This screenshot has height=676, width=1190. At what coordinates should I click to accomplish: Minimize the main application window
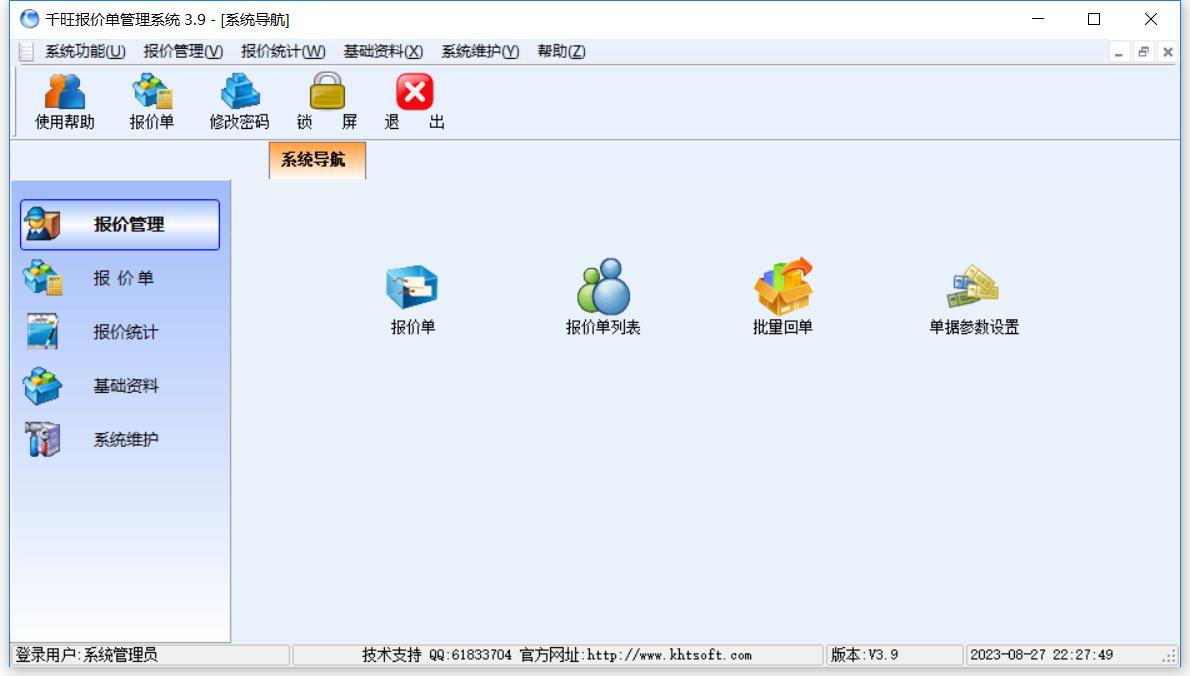tap(1038, 19)
